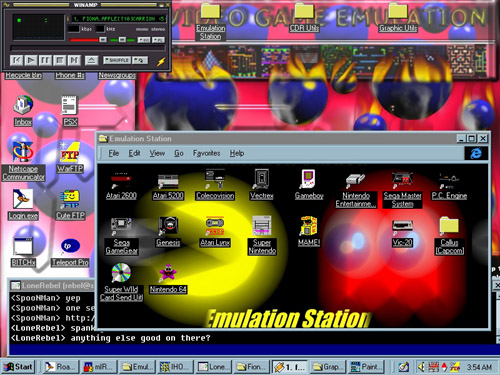Click the Winamp eject/open file button
This screenshot has height=375, width=500.
point(91,60)
